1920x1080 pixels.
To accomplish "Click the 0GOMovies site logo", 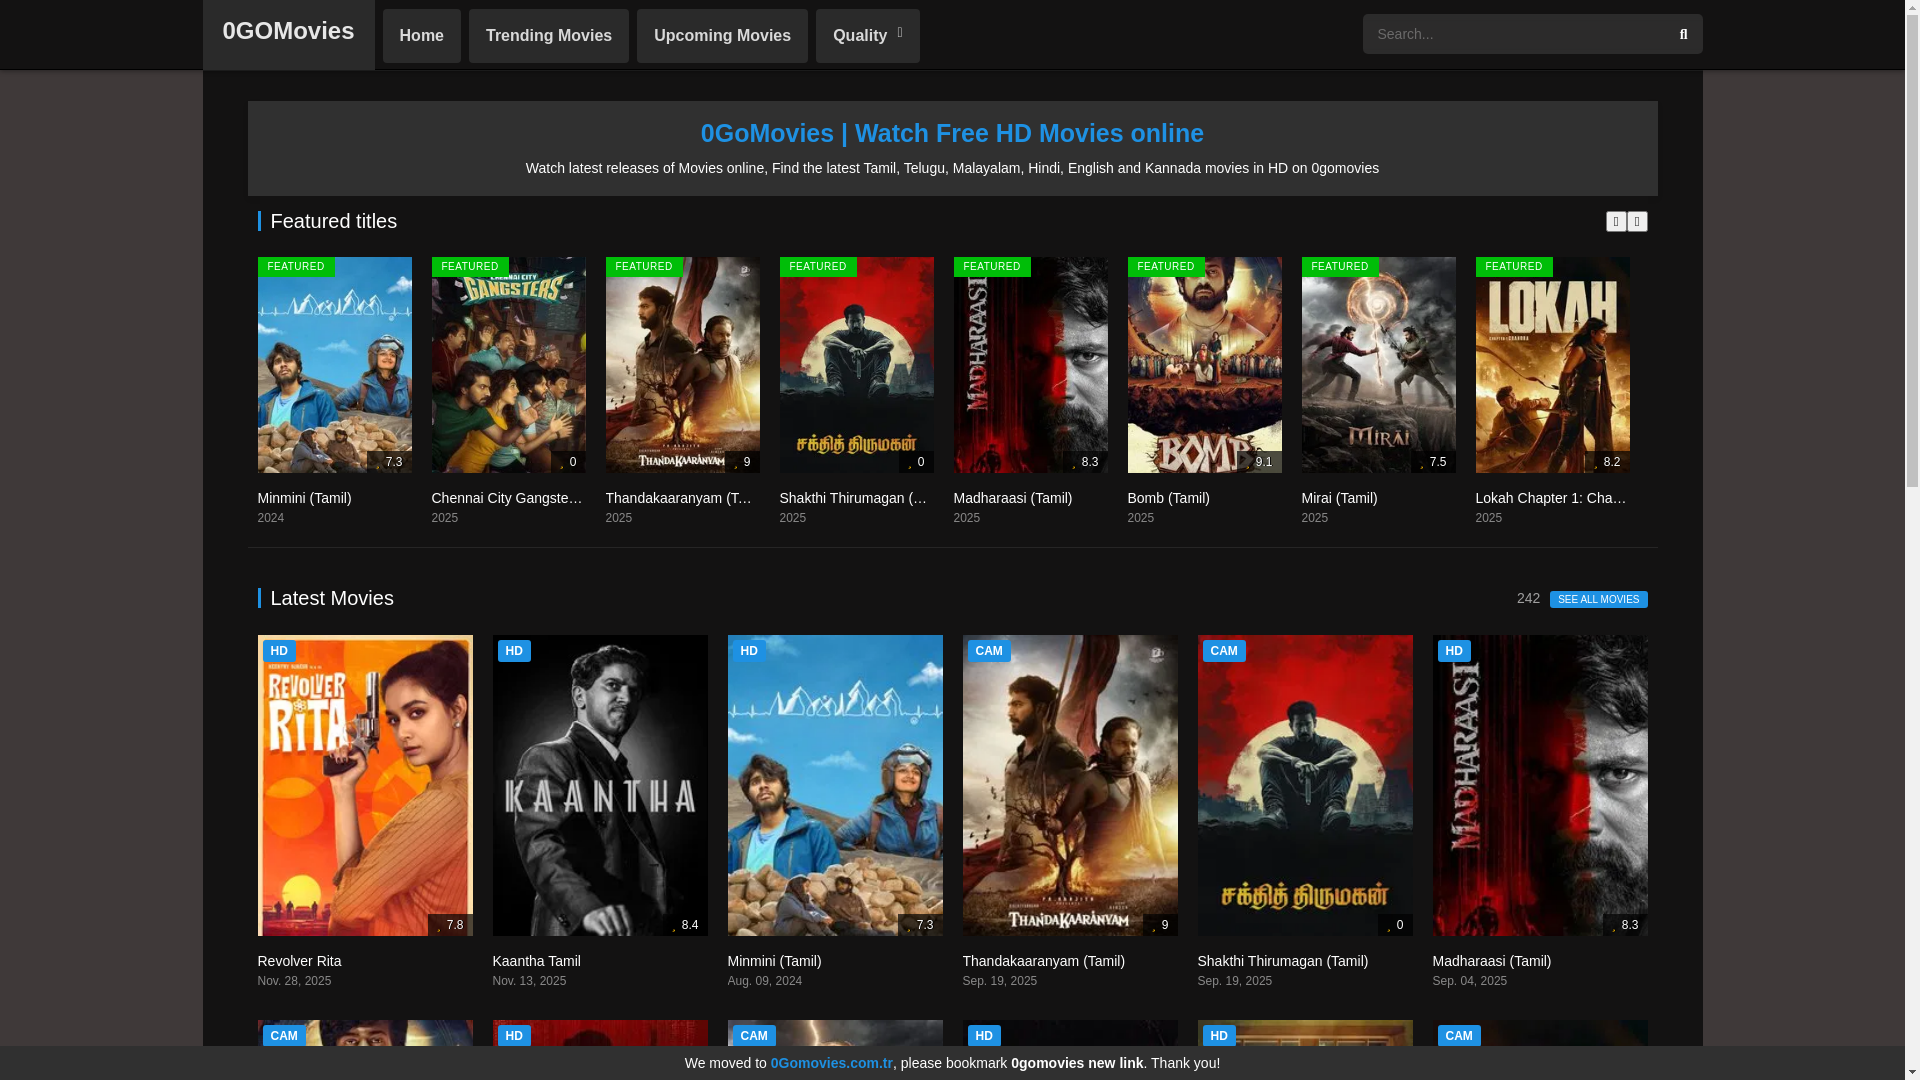I will pos(288,31).
